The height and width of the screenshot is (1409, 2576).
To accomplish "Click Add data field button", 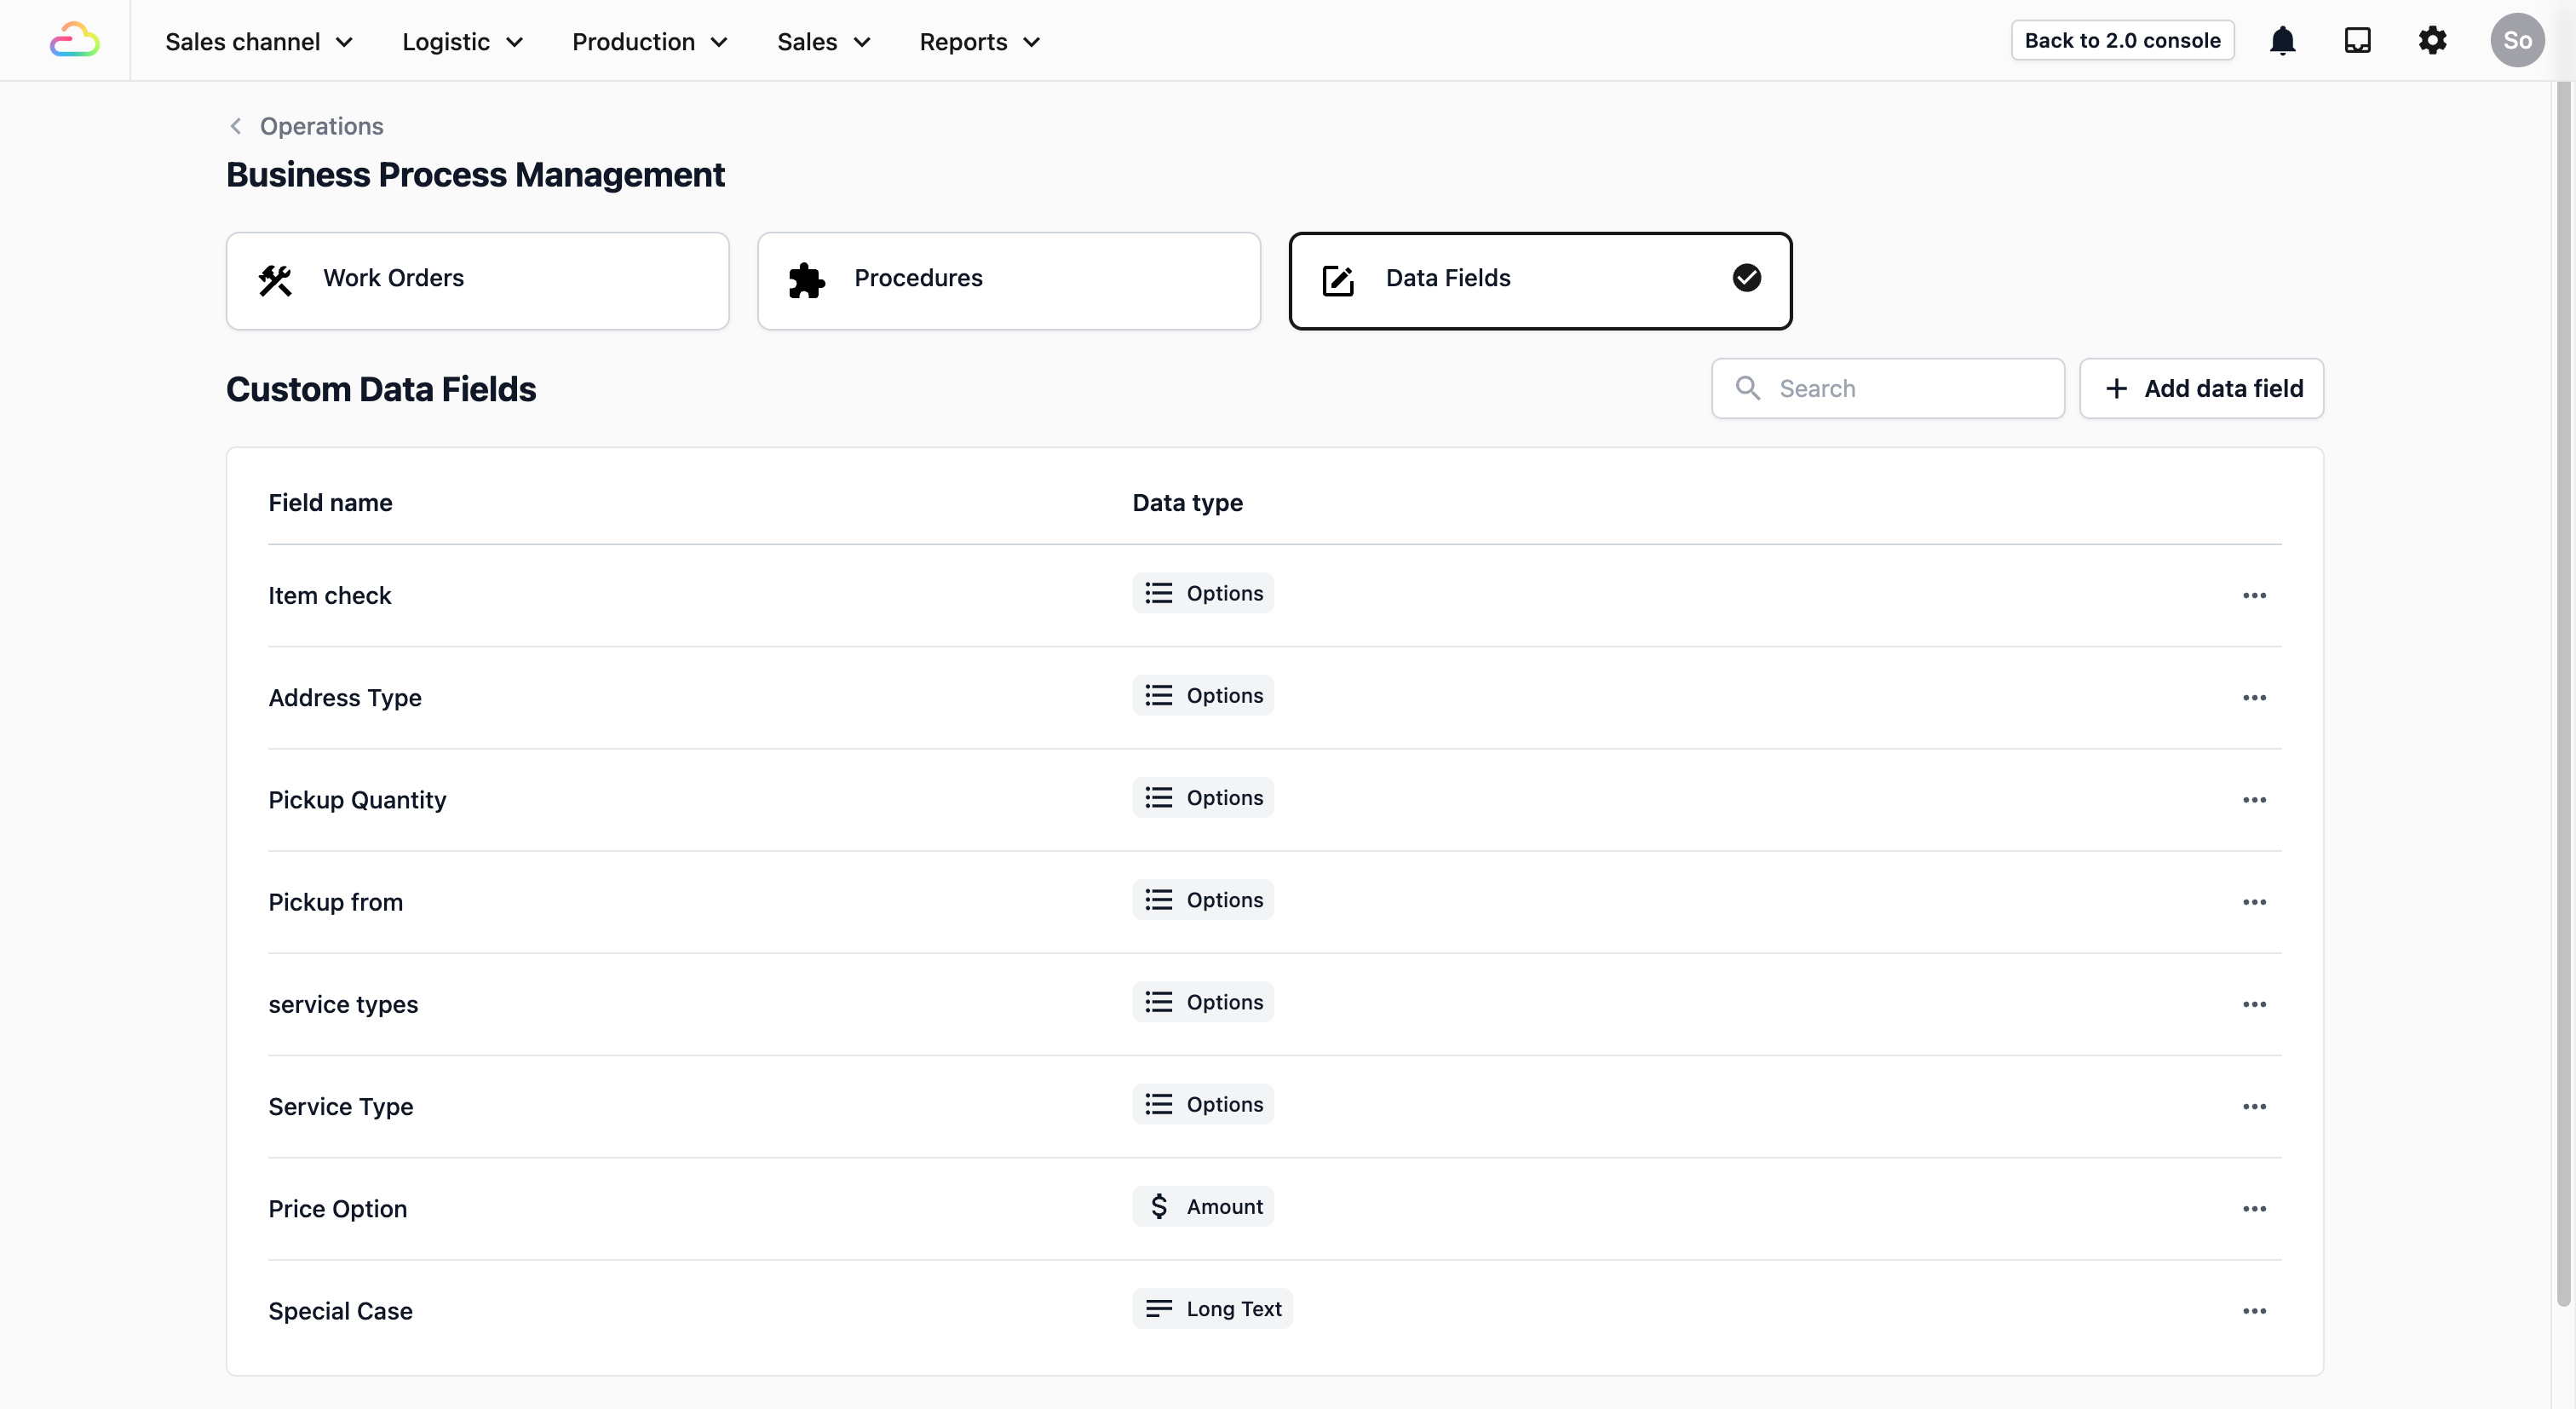I will pyautogui.click(x=2201, y=388).
